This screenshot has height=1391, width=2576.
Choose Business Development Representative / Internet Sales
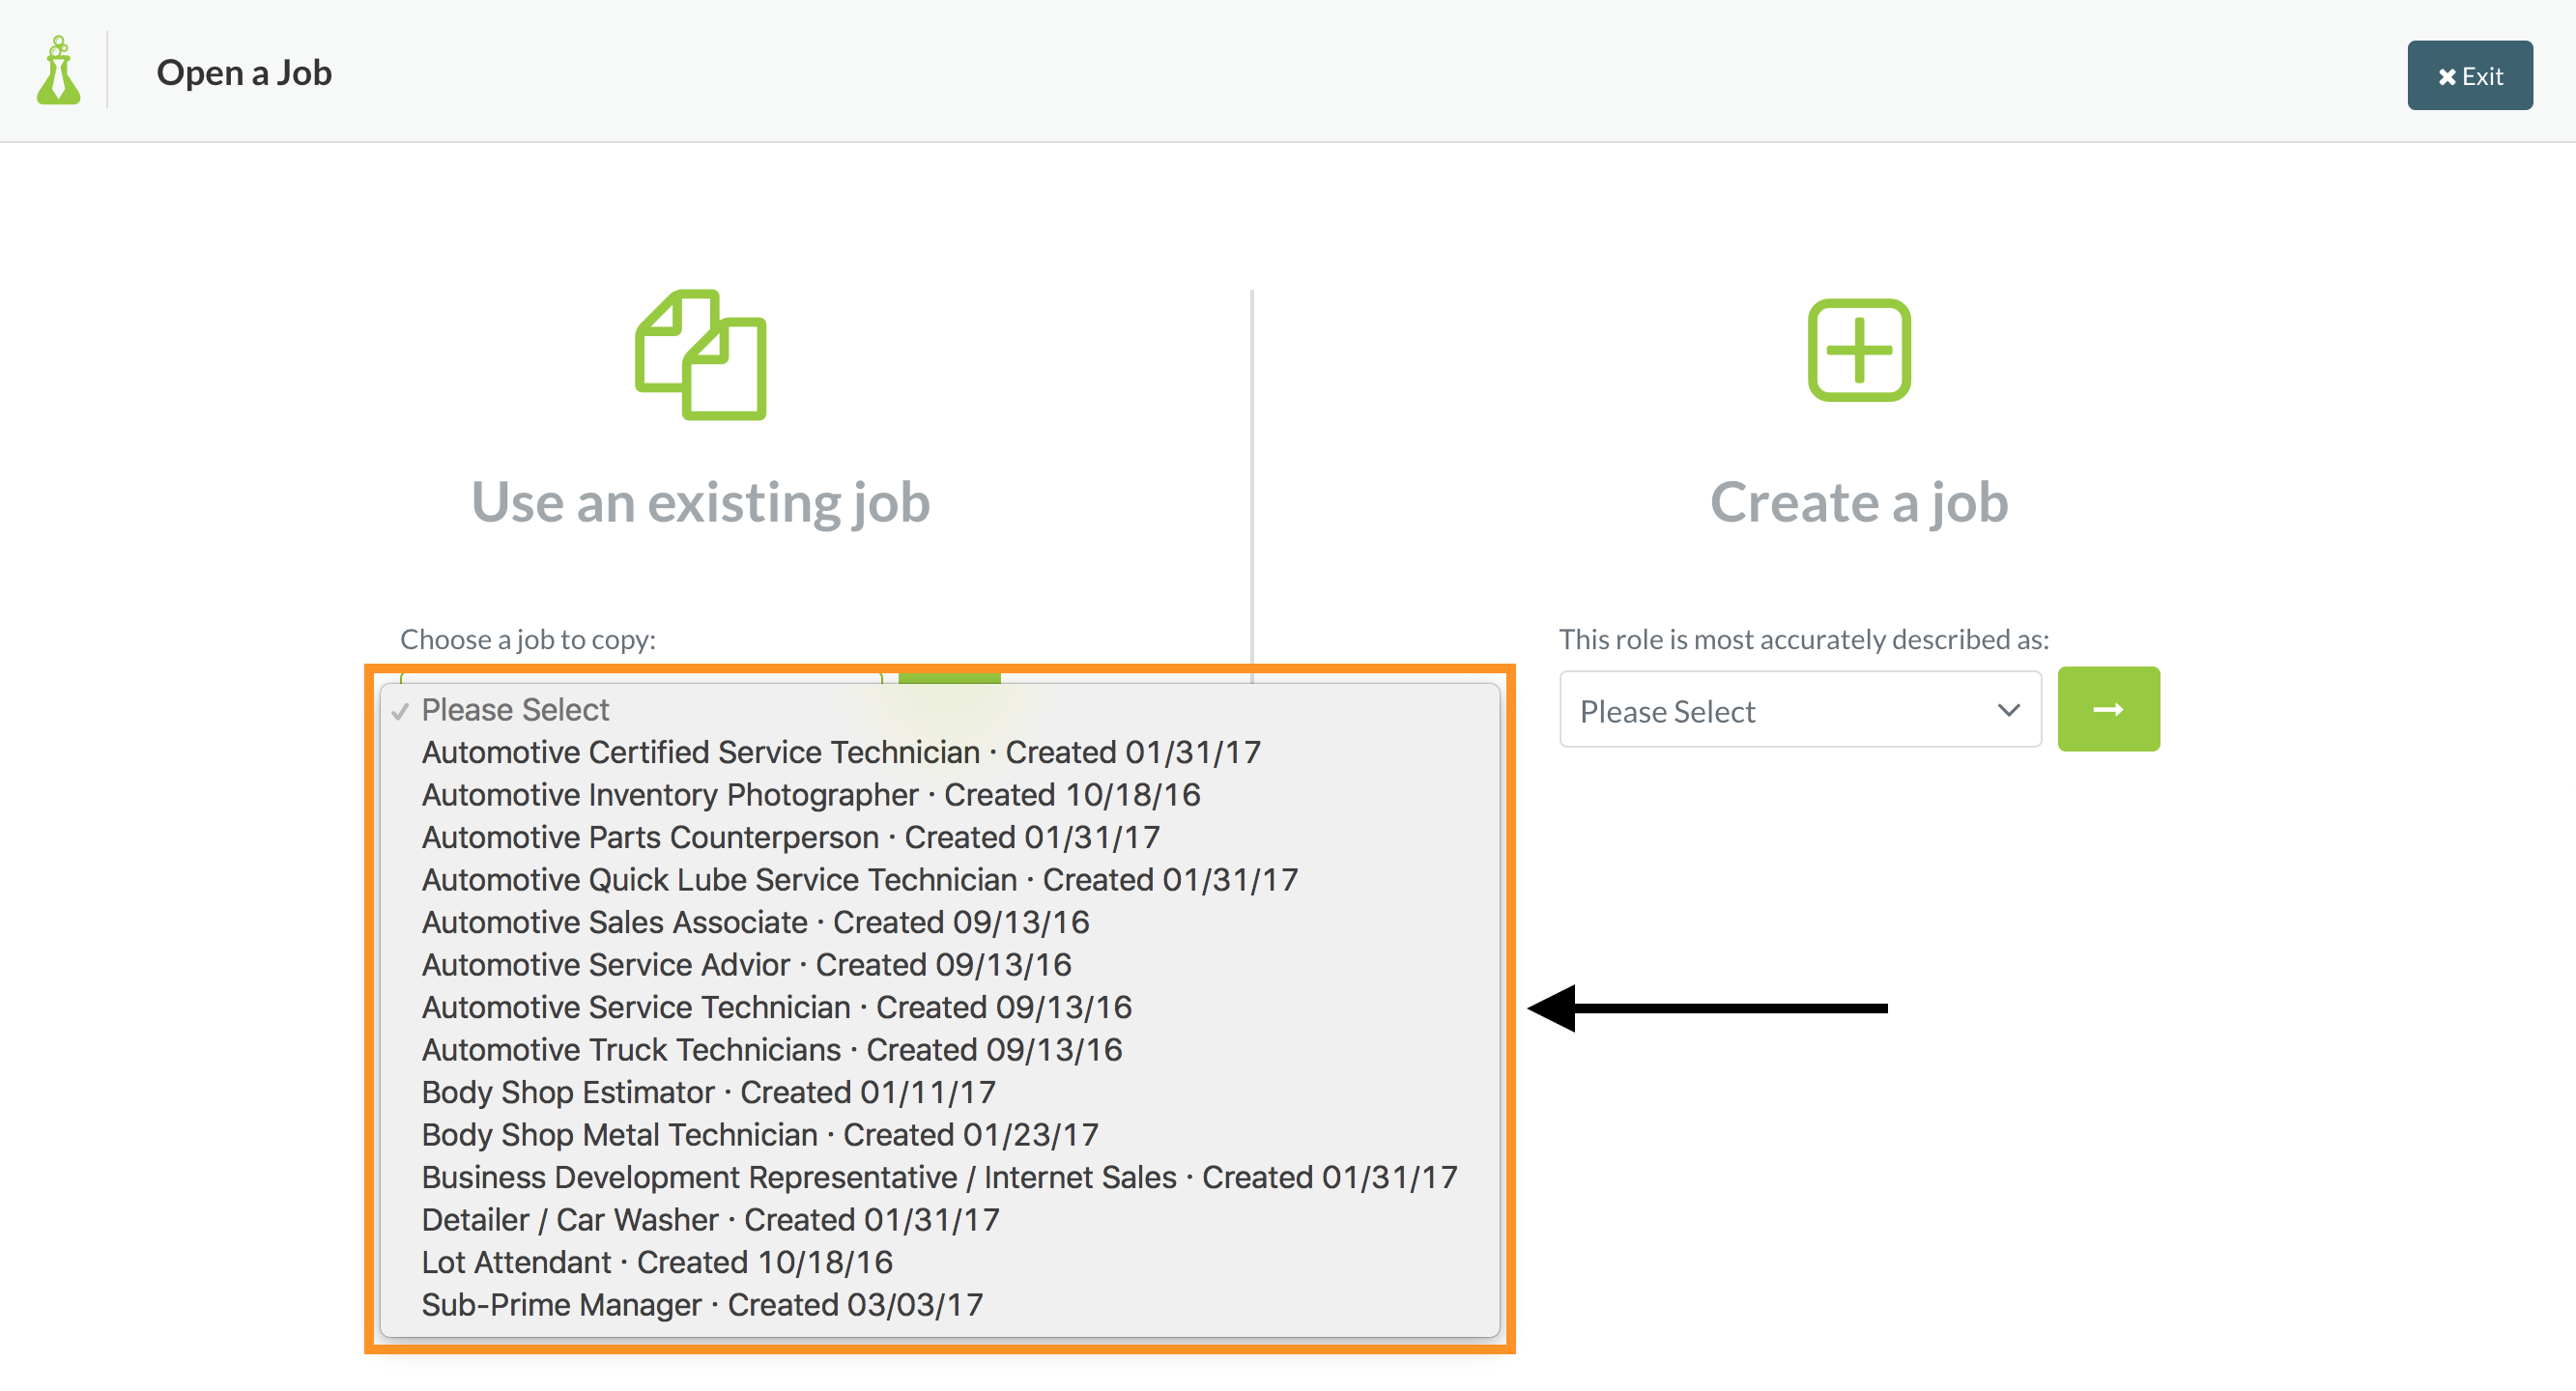(x=939, y=1177)
